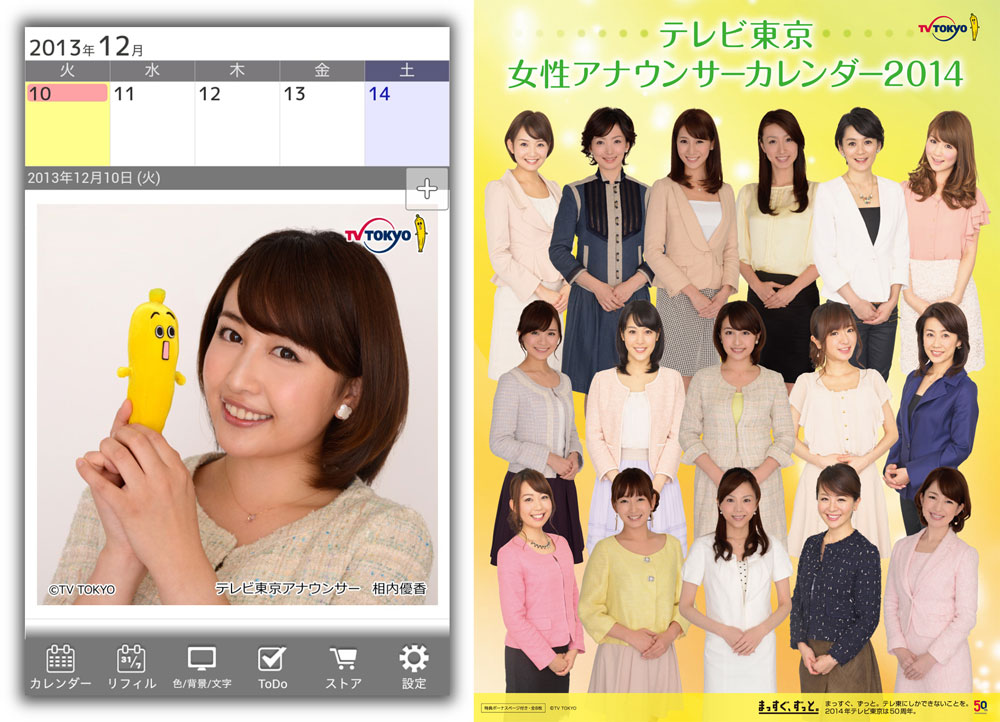This screenshot has width=1000, height=722.
Task: Open the リフィル refill icon
Action: [131, 667]
